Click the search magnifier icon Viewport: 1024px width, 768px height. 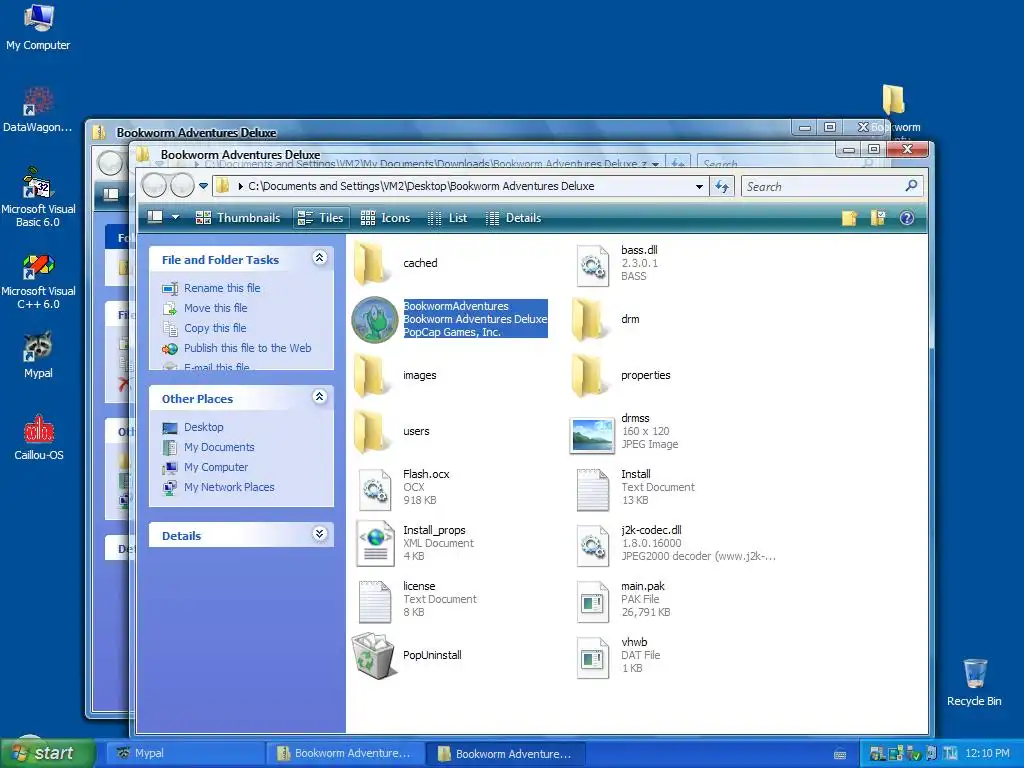click(912, 186)
